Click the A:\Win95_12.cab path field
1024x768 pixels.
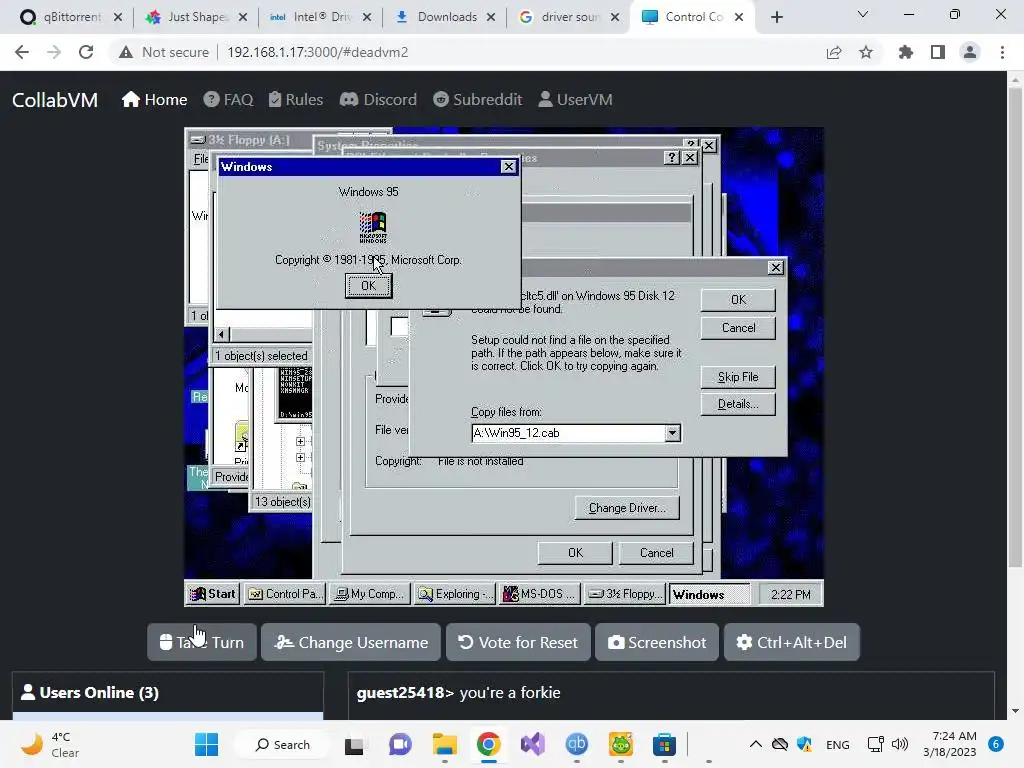(568, 433)
